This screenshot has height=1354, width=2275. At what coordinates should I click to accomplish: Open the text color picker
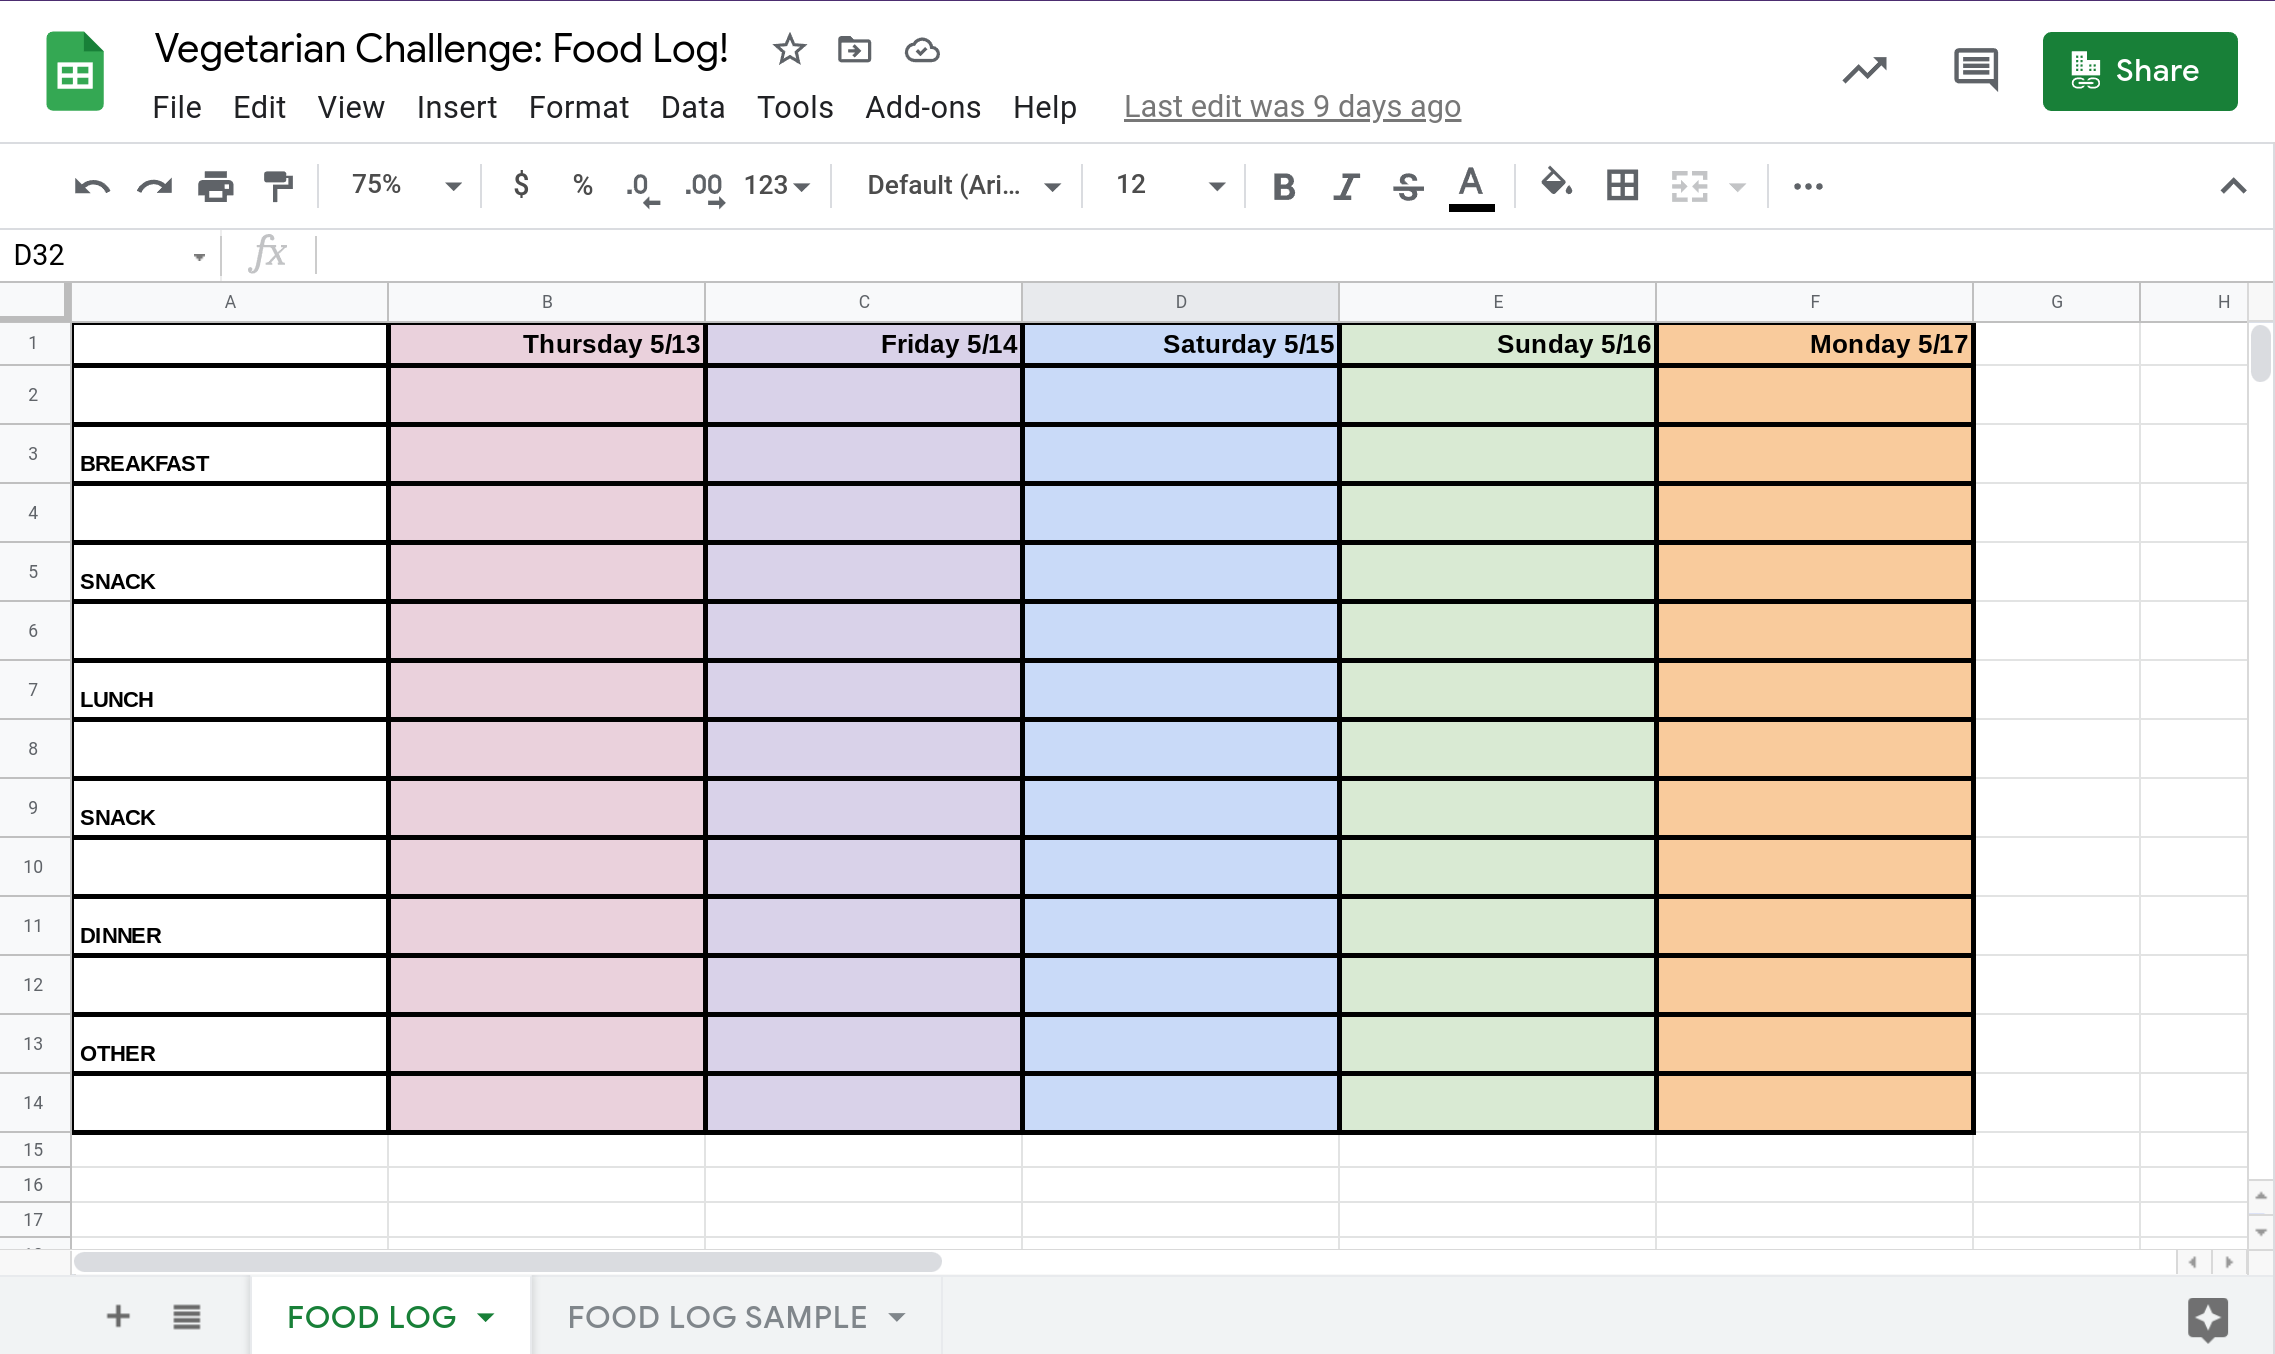coord(1471,186)
